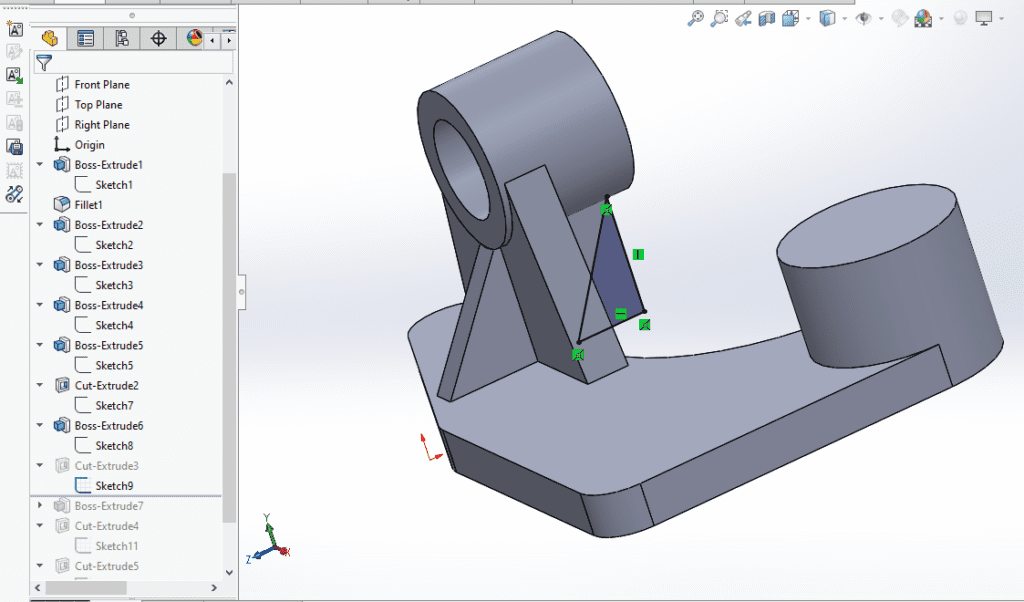The width and height of the screenshot is (1024, 602).
Task: Select the horizontal sketch relation icon
Action: [x=620, y=313]
